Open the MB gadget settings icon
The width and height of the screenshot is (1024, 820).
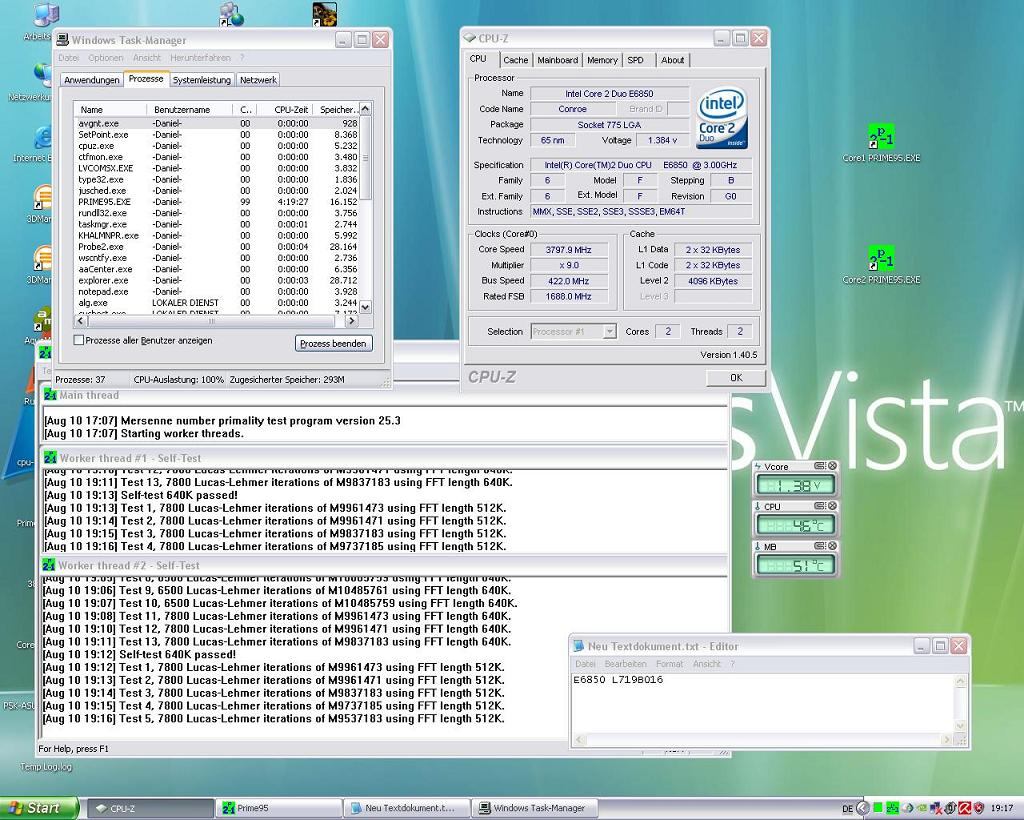click(x=820, y=546)
